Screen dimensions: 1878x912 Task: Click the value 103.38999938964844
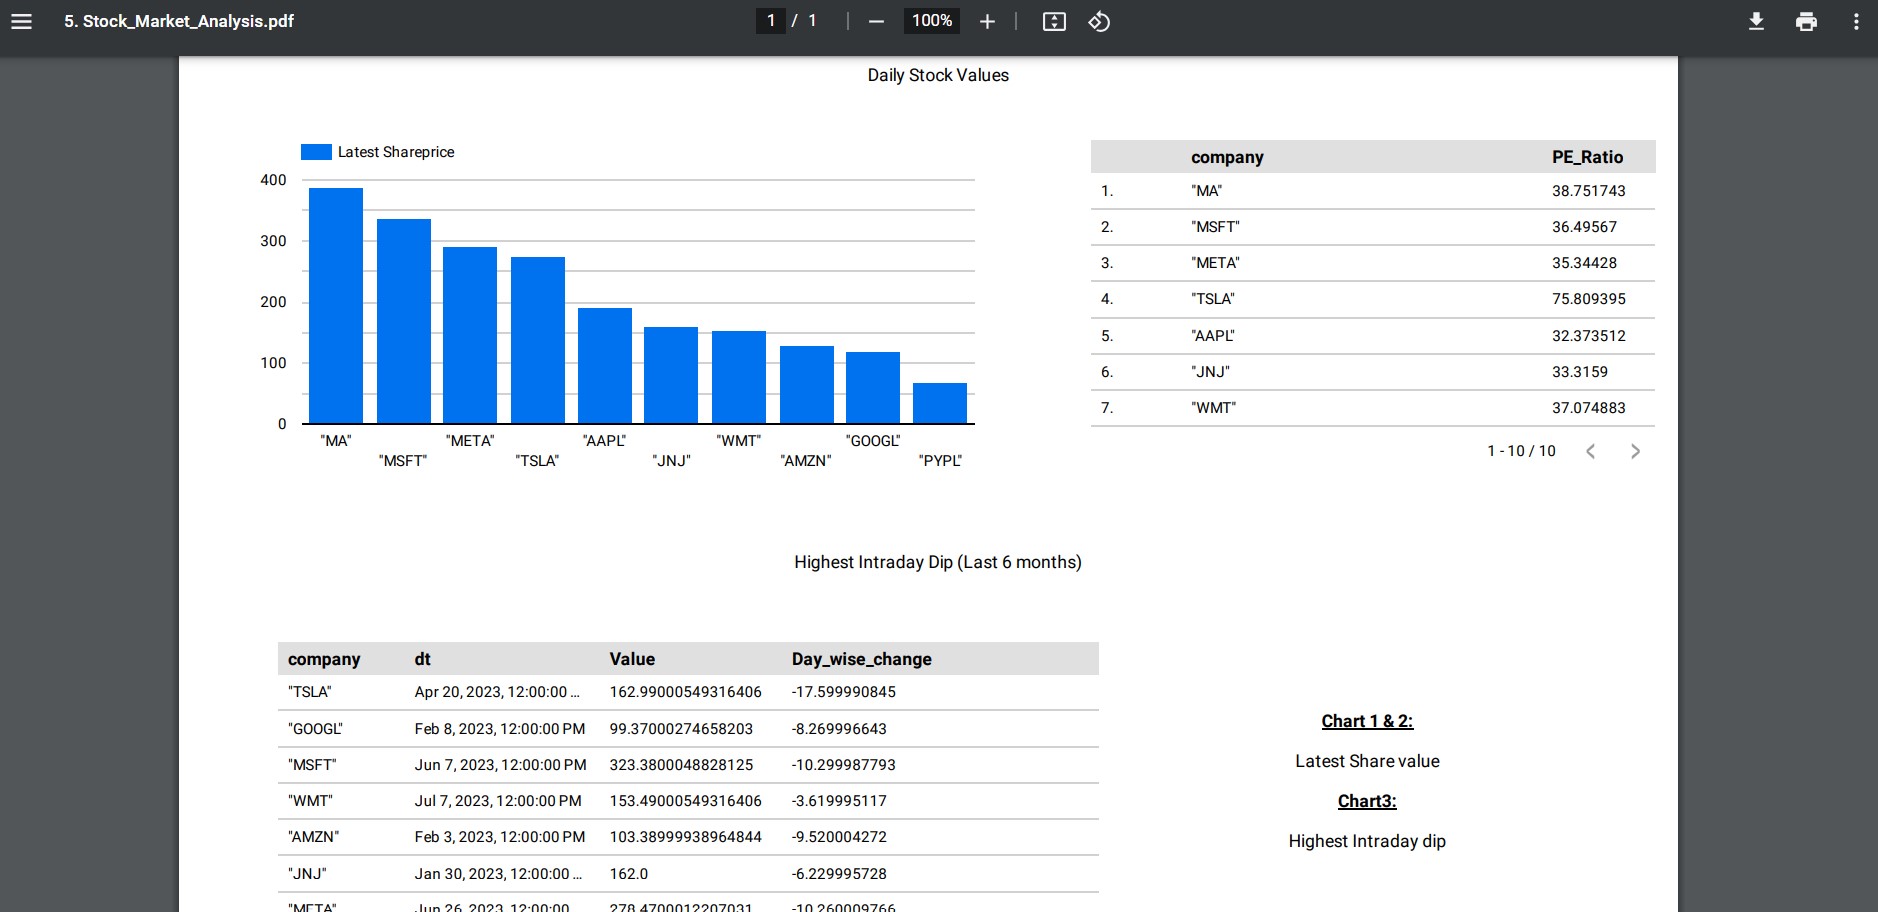(685, 837)
